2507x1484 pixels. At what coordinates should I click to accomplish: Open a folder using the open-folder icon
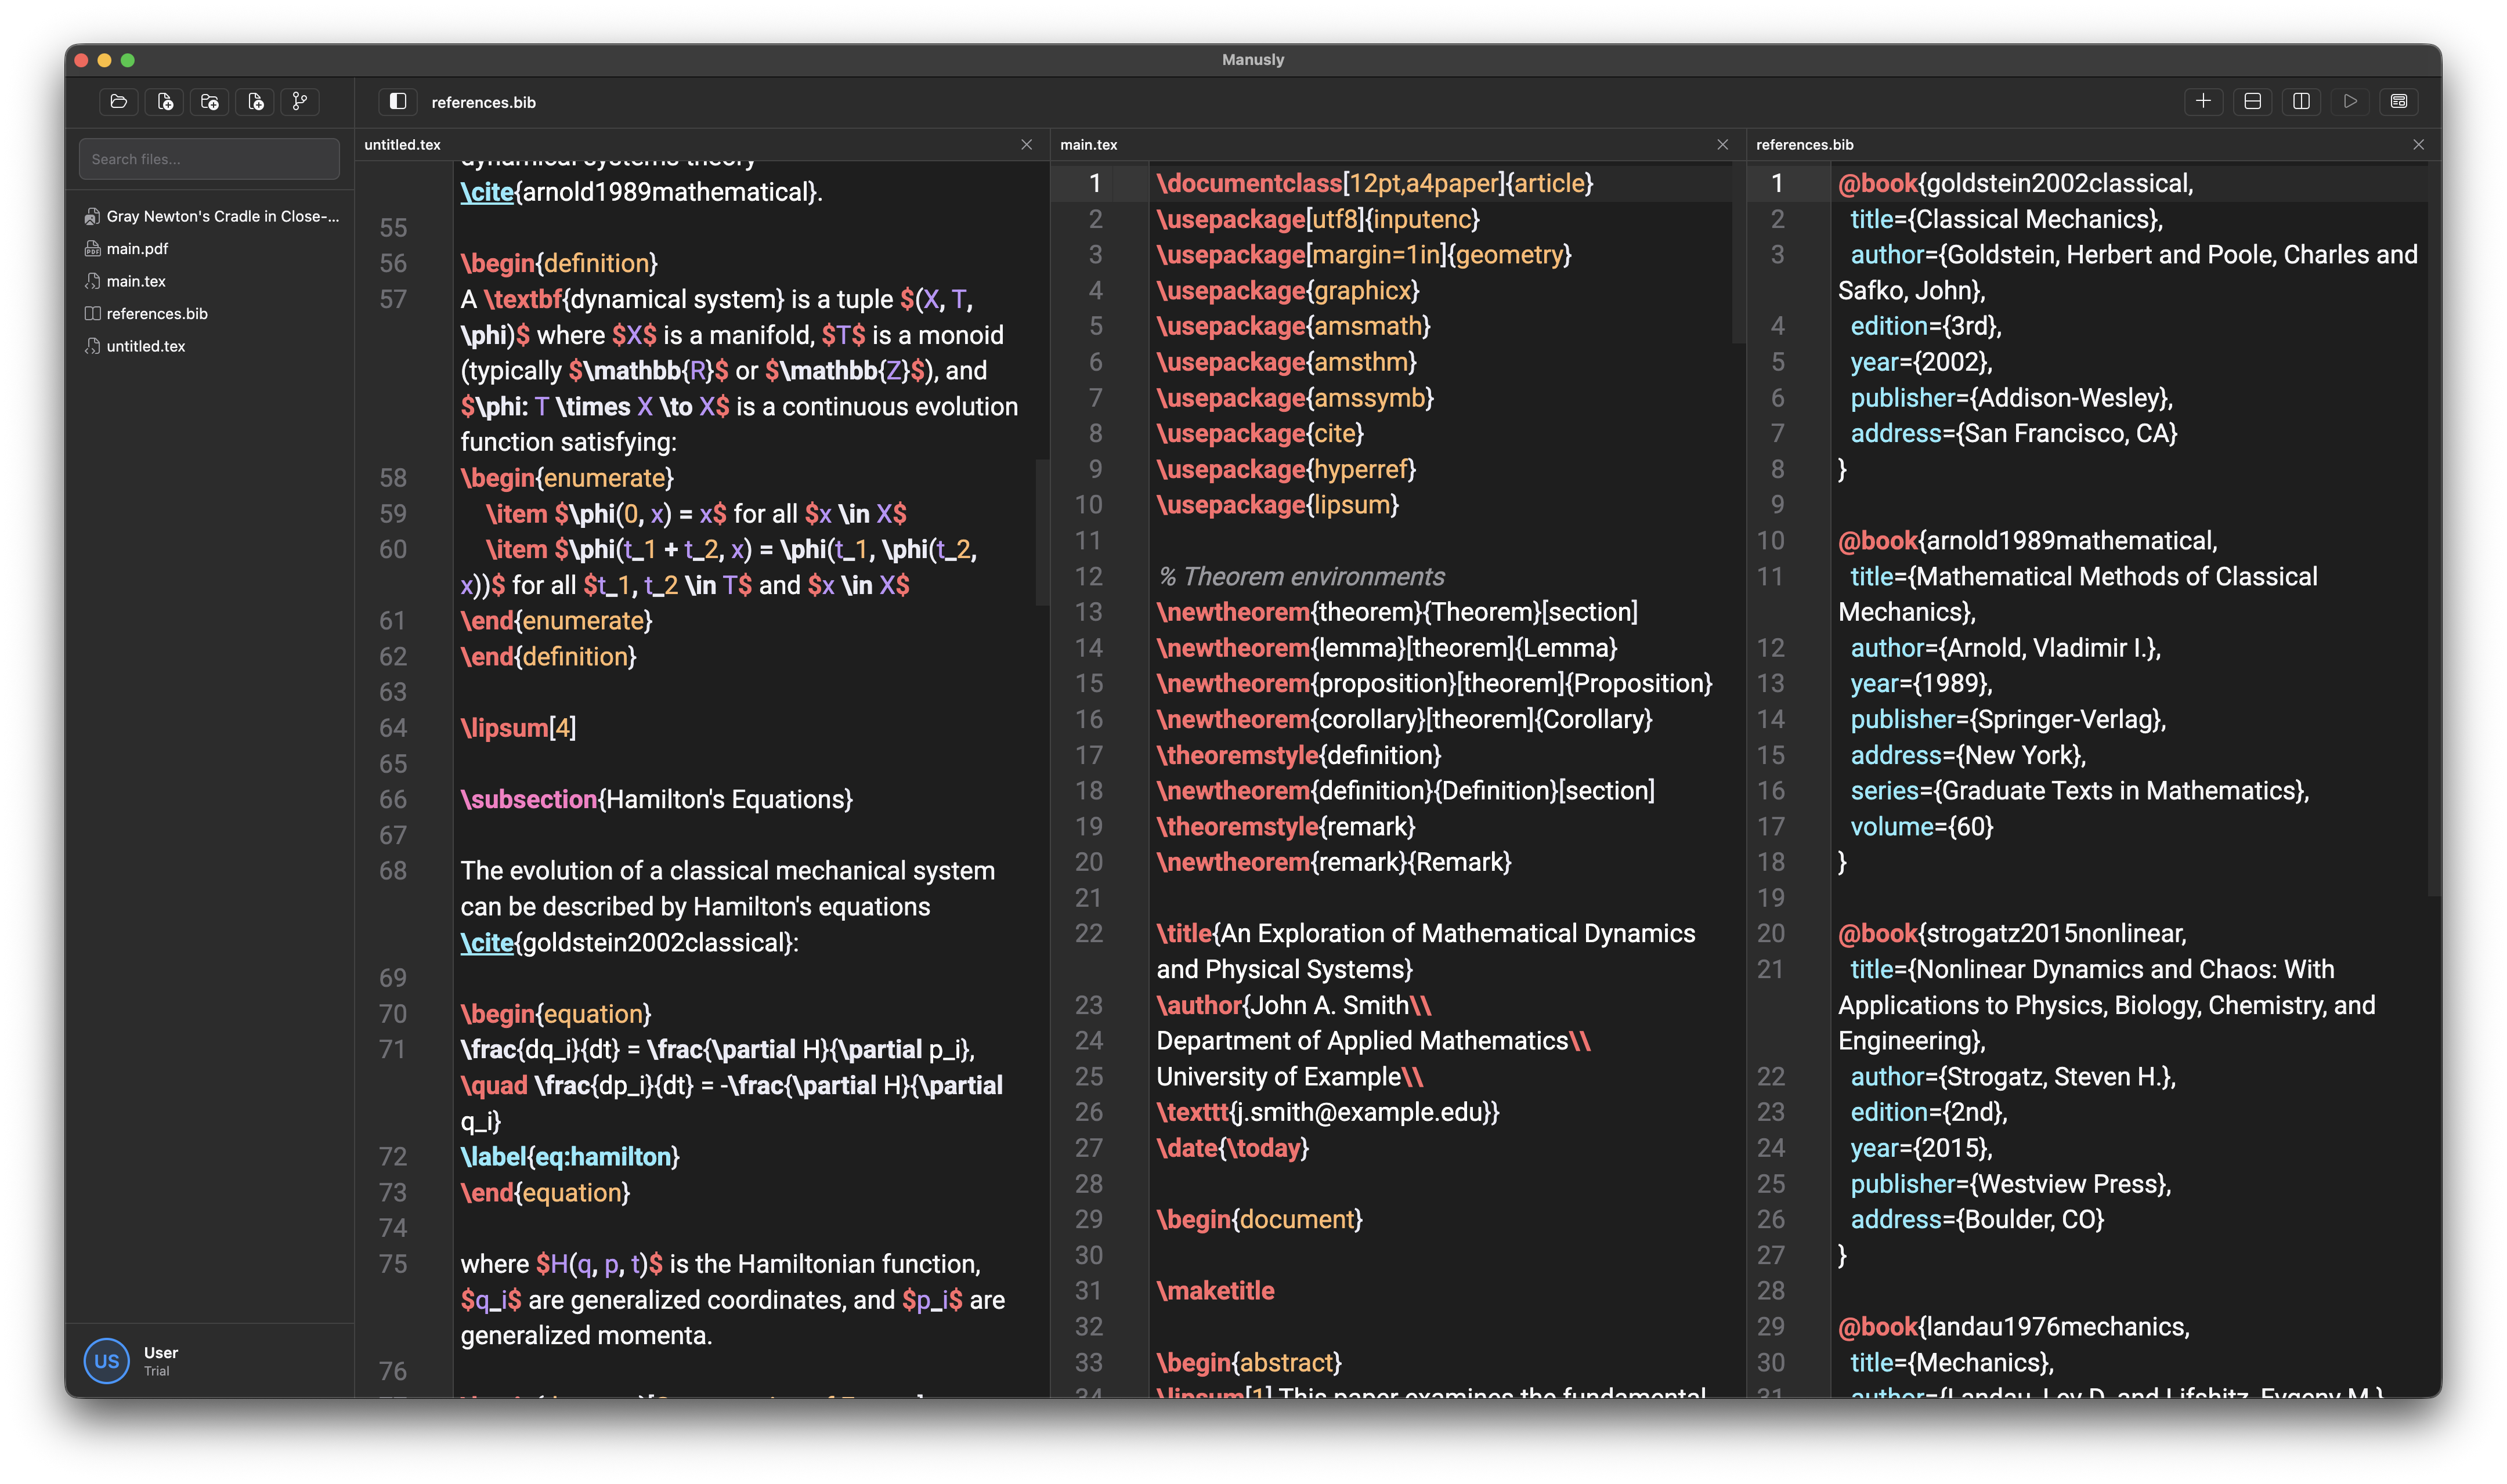pos(118,101)
